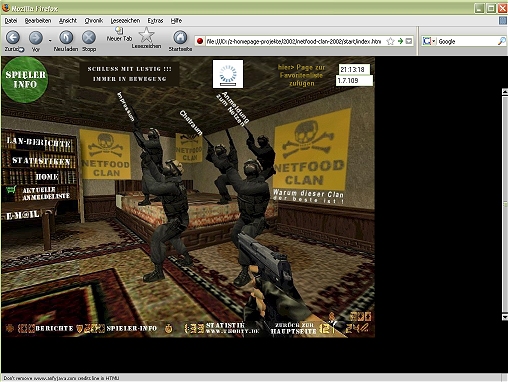
Task: Reload page with Neu laden icon
Action: click(66, 37)
